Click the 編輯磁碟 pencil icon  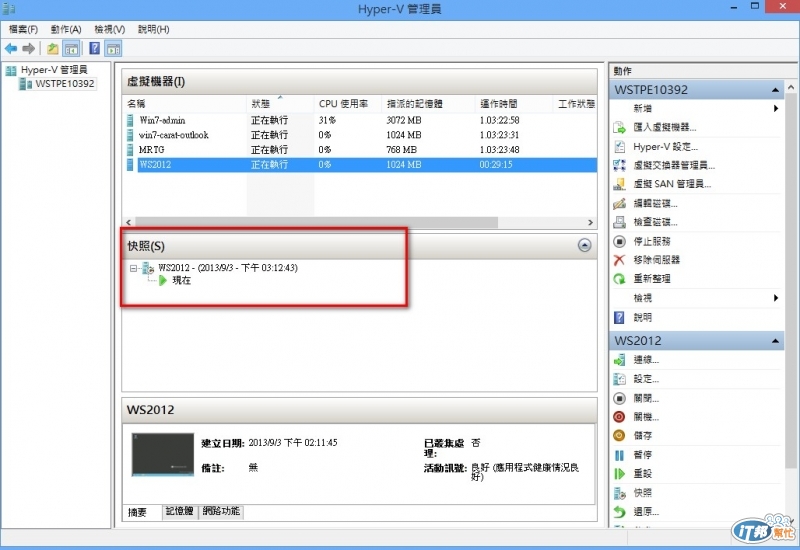[619, 204]
